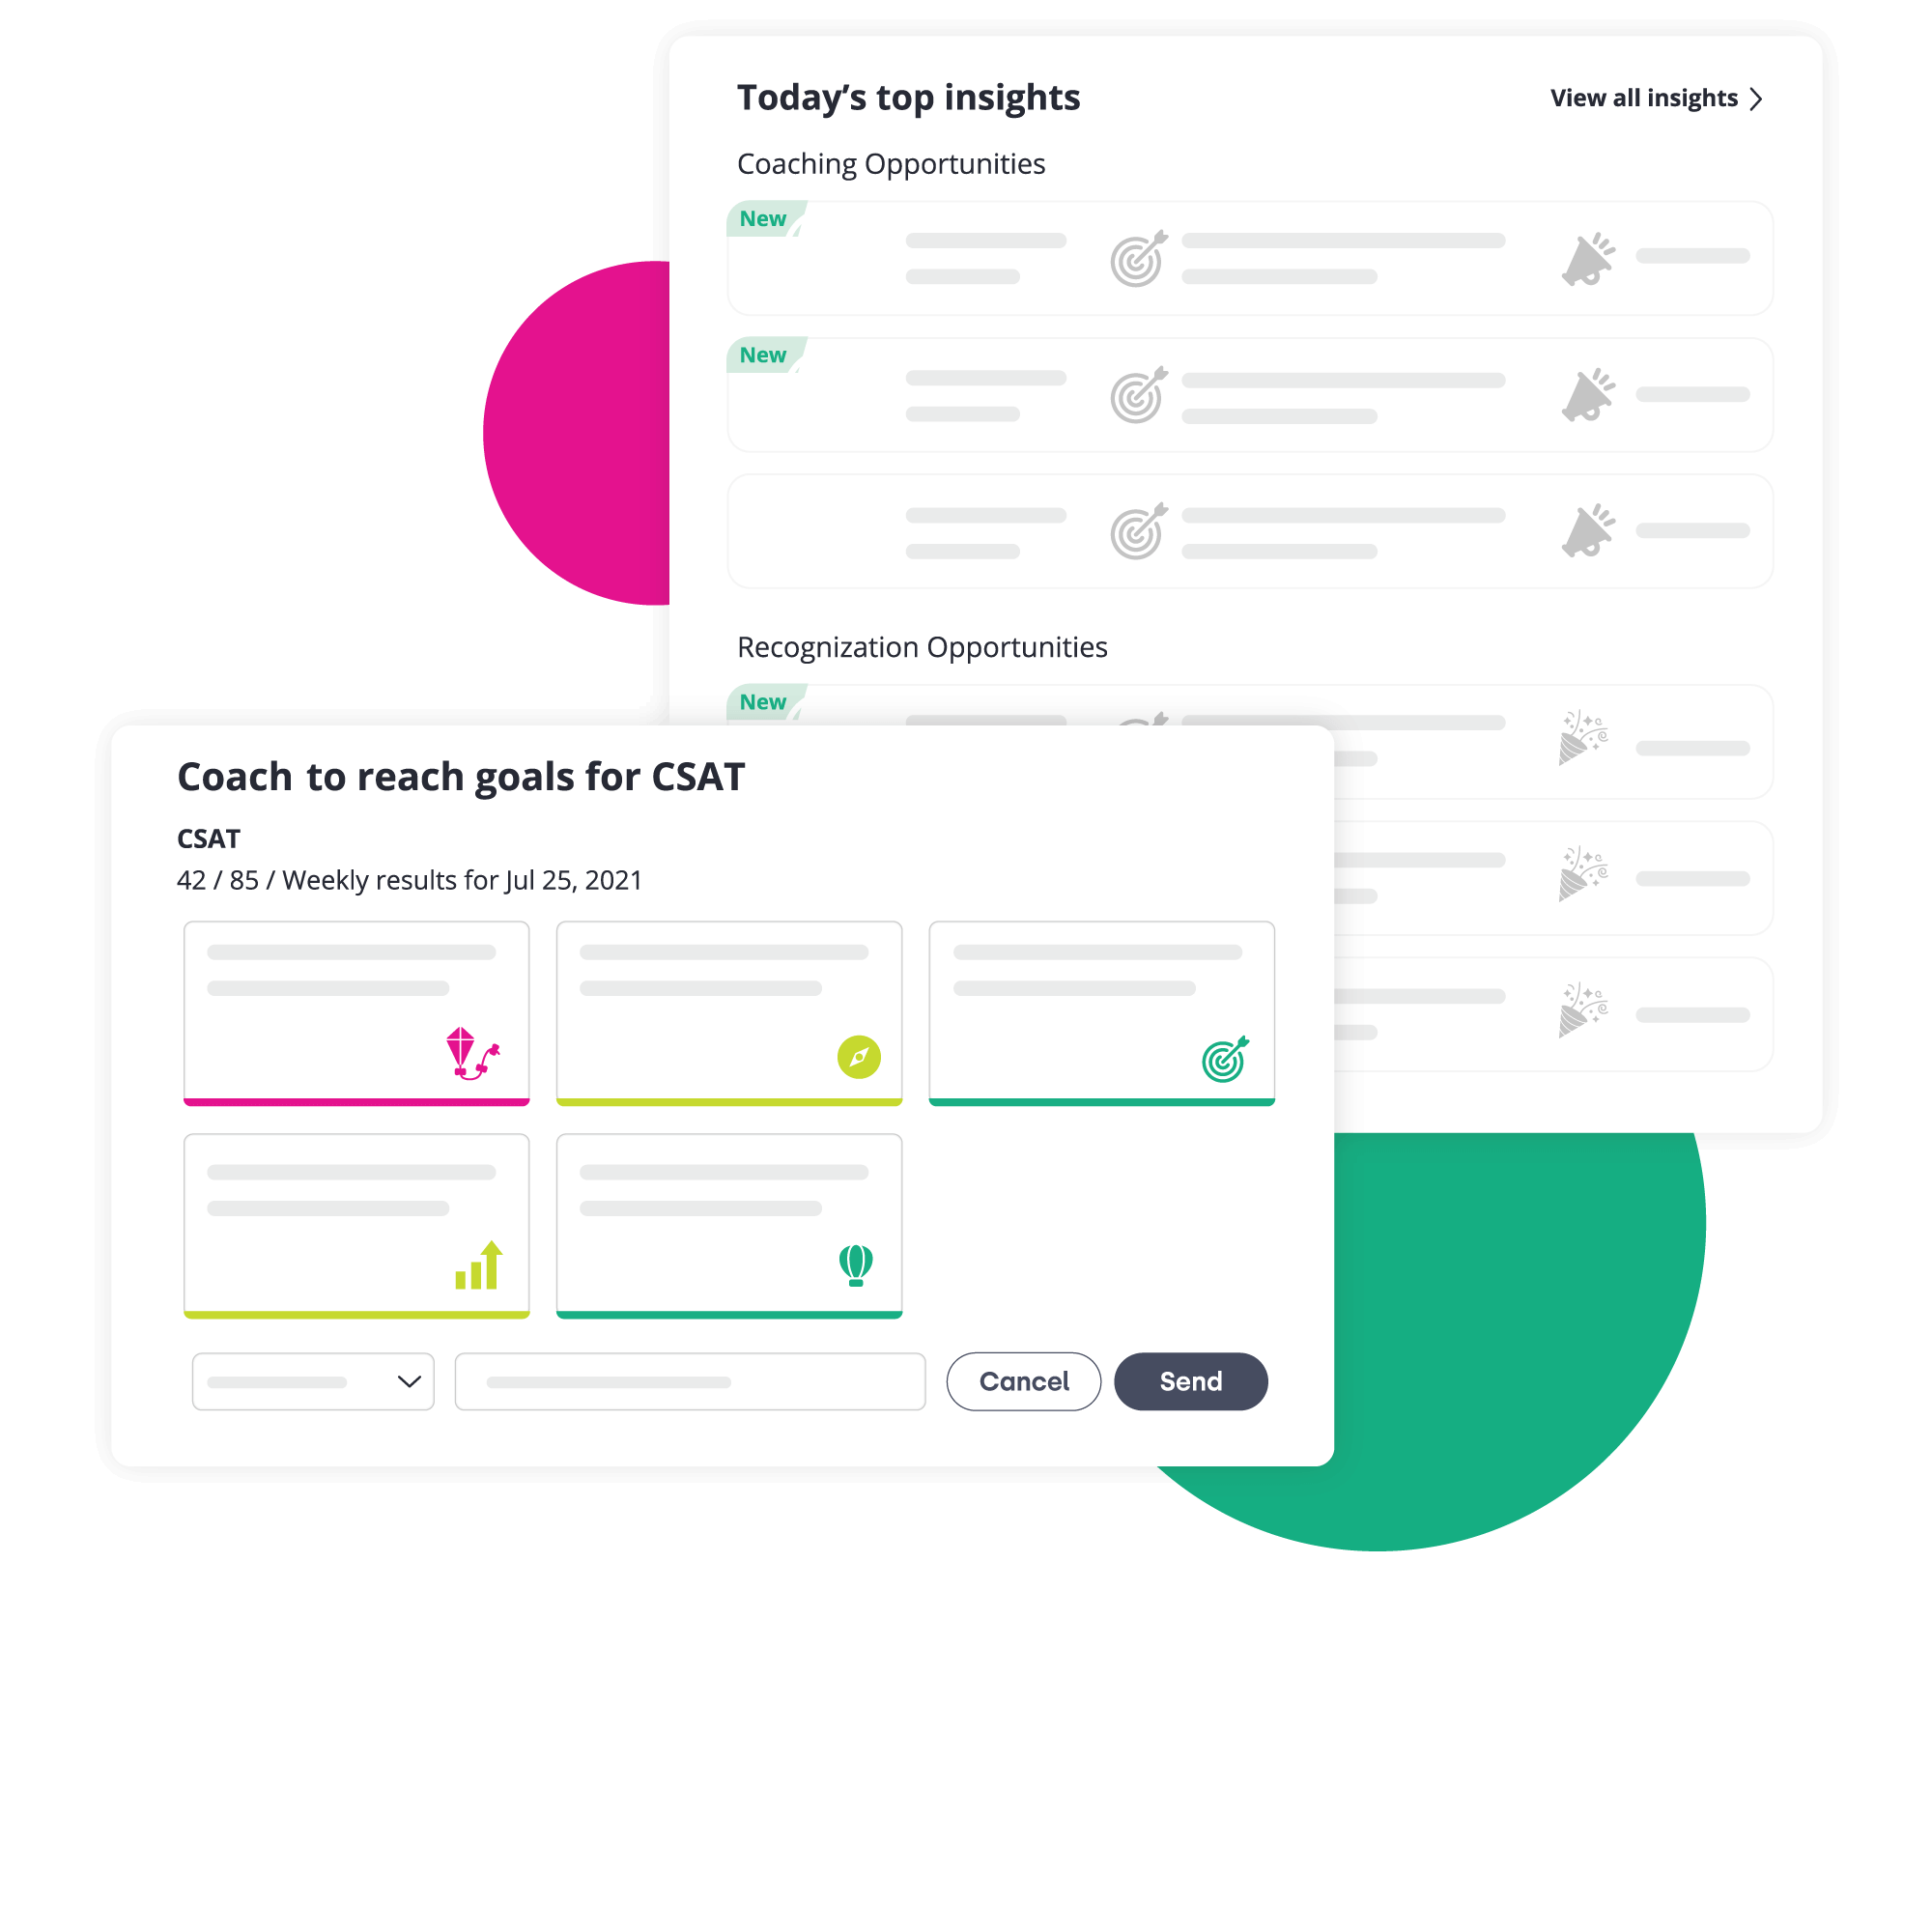Click Cancel to dismiss coaching dialog
Viewport: 1932px width, 1932px height.
tap(1021, 1383)
